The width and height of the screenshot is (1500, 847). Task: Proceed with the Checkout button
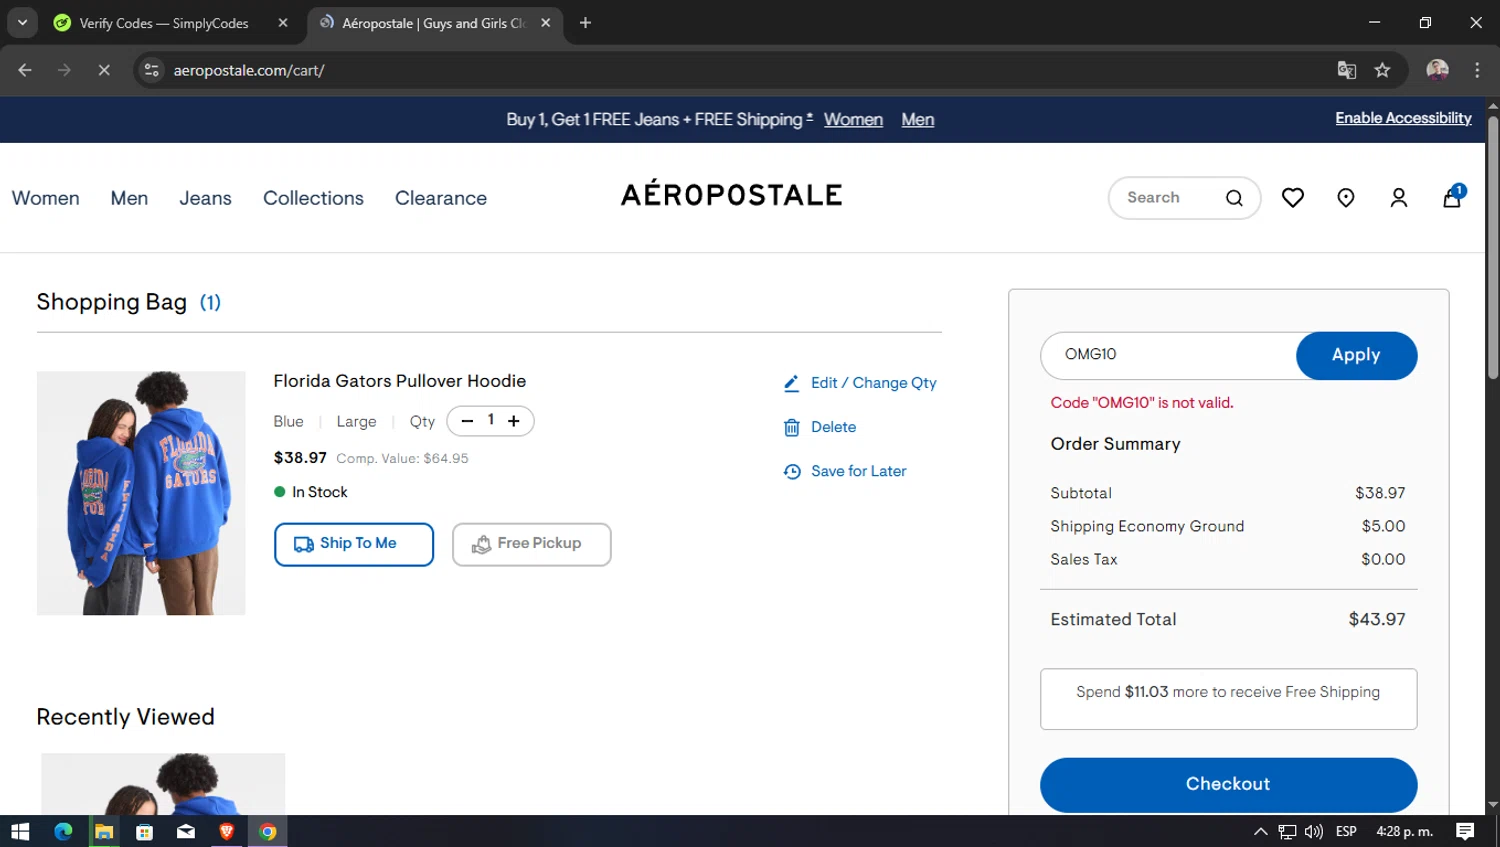[1228, 785]
